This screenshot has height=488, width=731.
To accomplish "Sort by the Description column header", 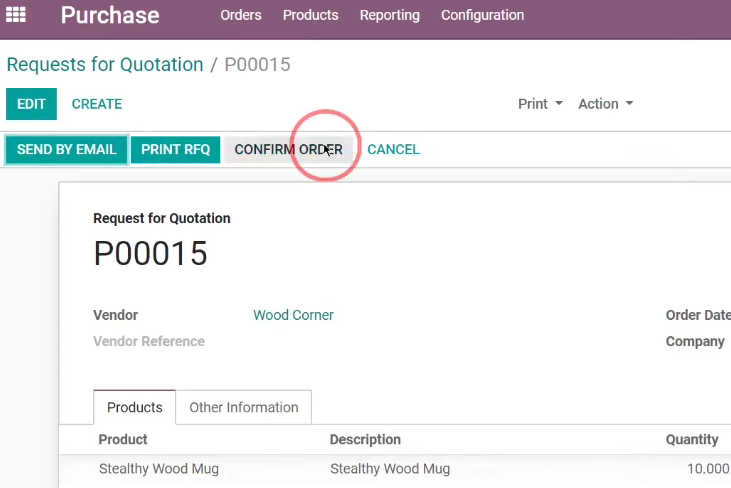I will pyautogui.click(x=365, y=440).
